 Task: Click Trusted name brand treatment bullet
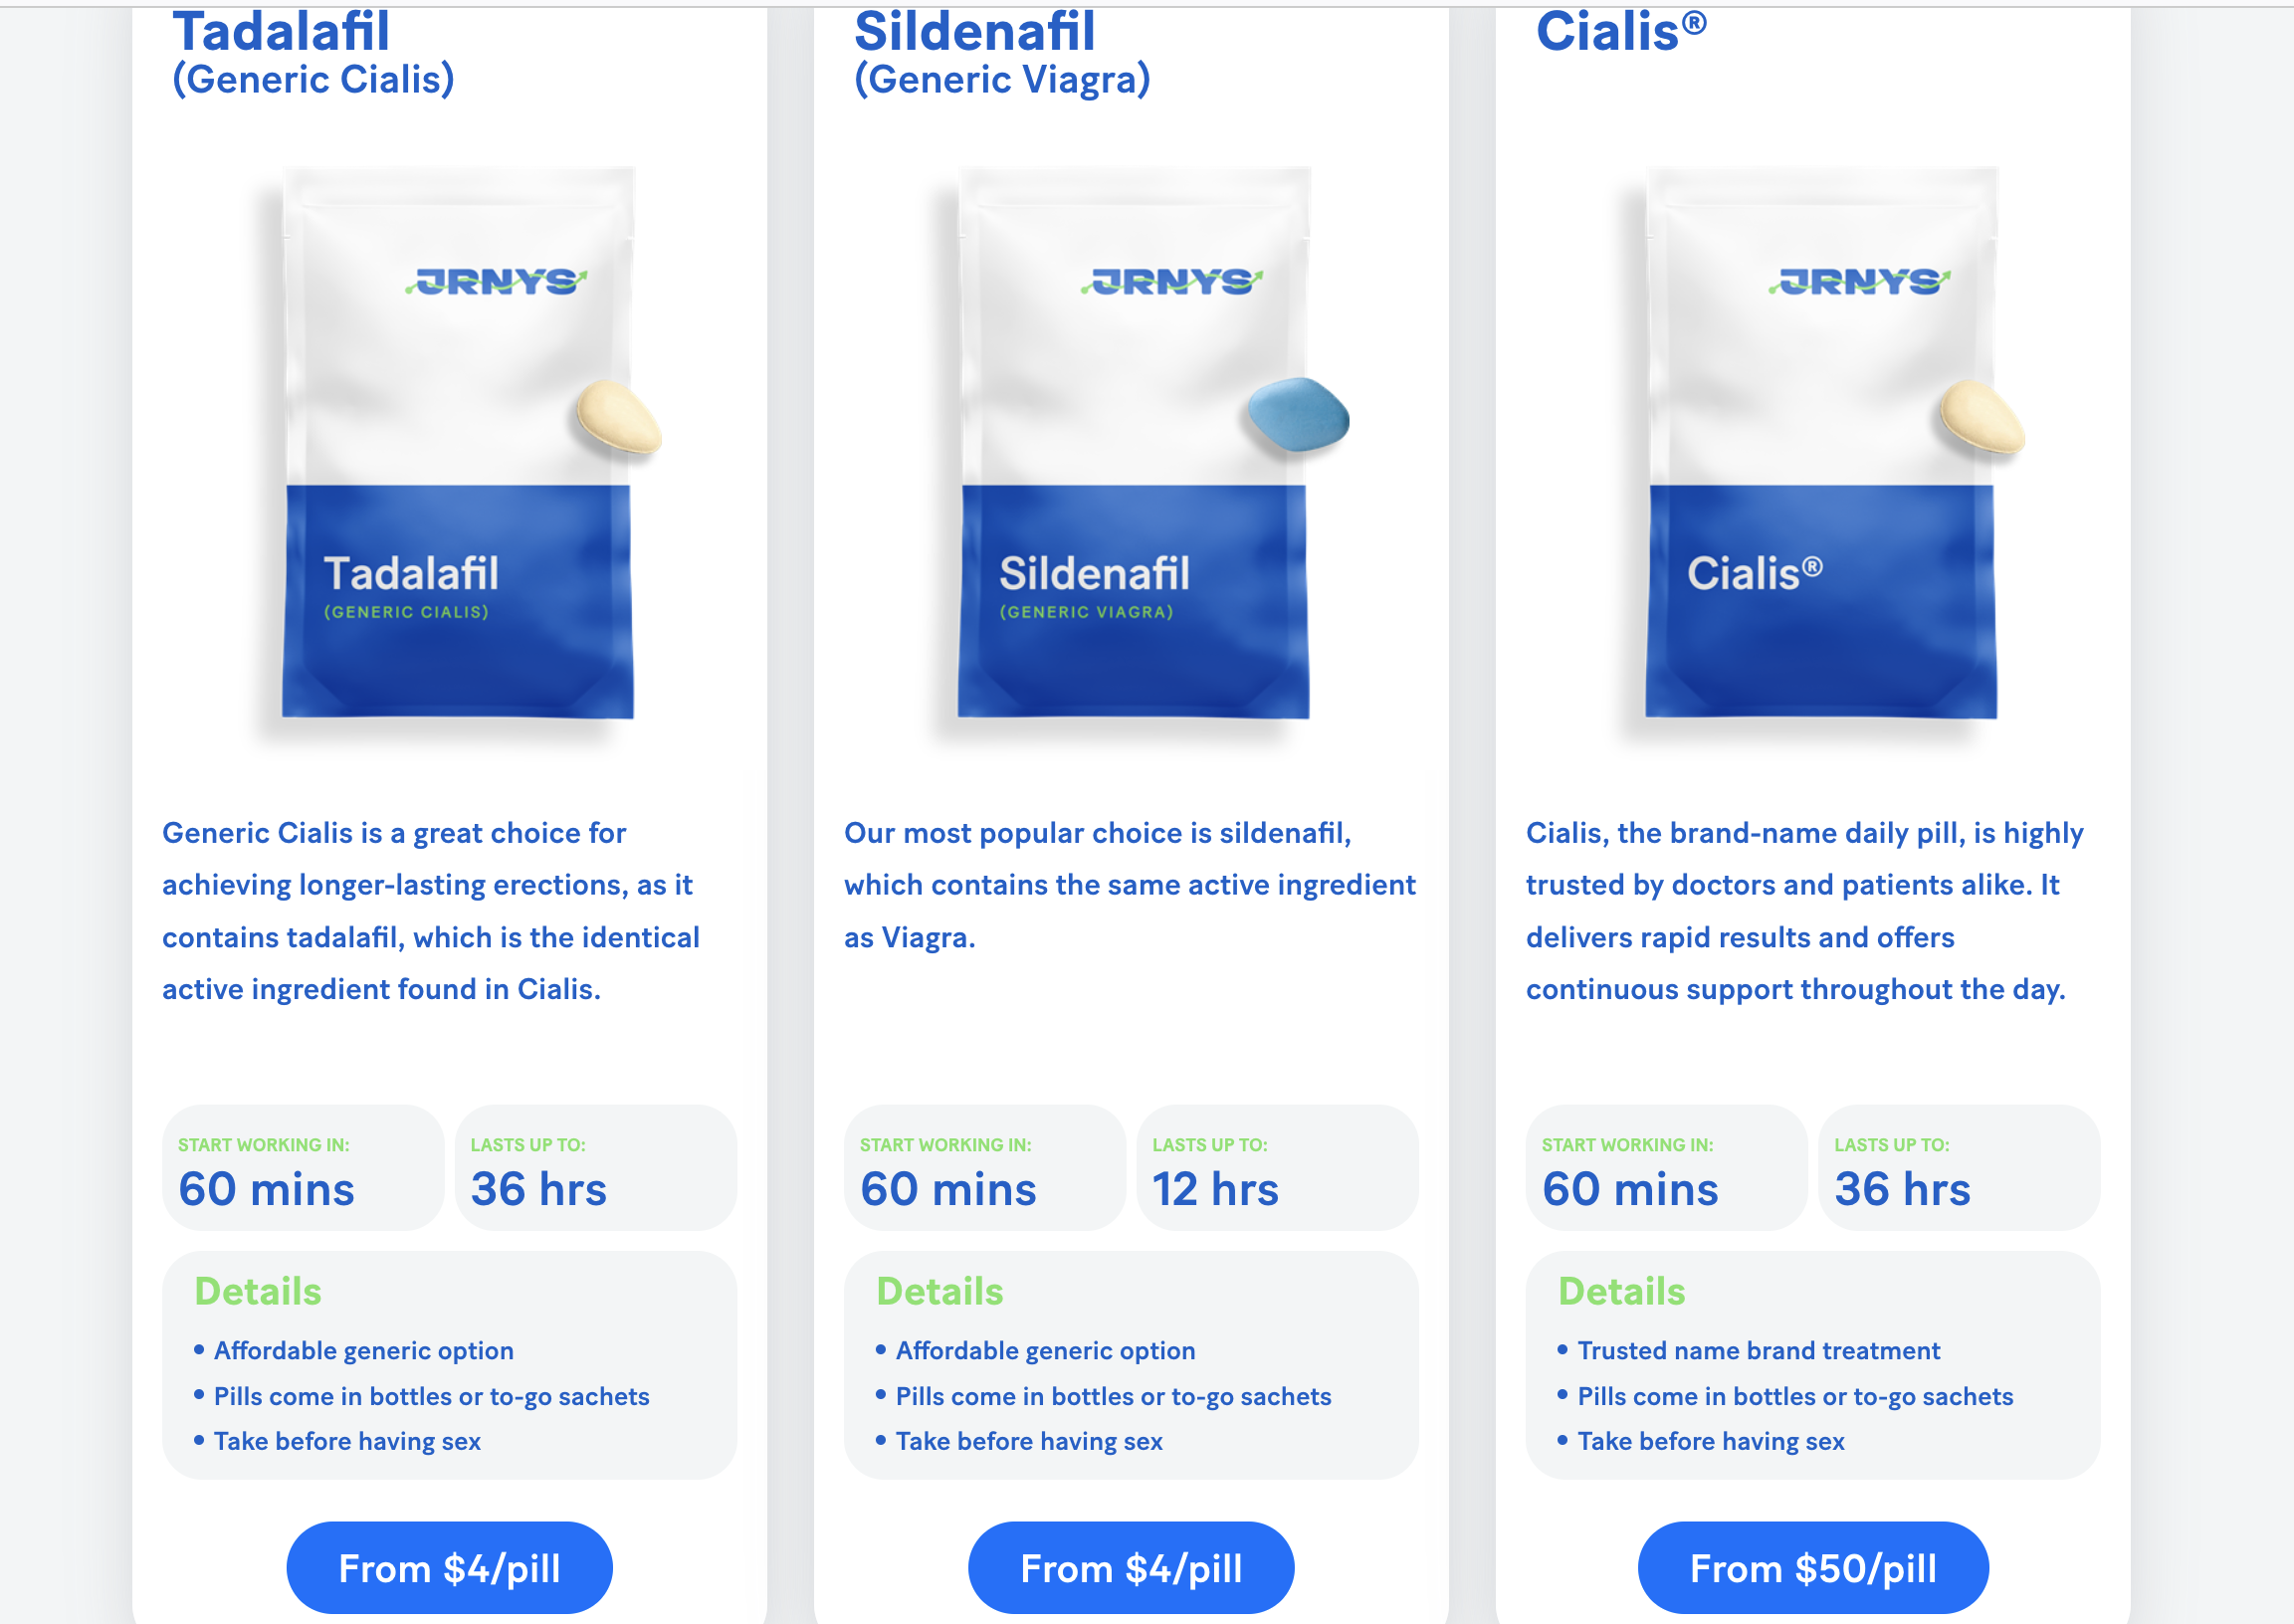[1758, 1350]
